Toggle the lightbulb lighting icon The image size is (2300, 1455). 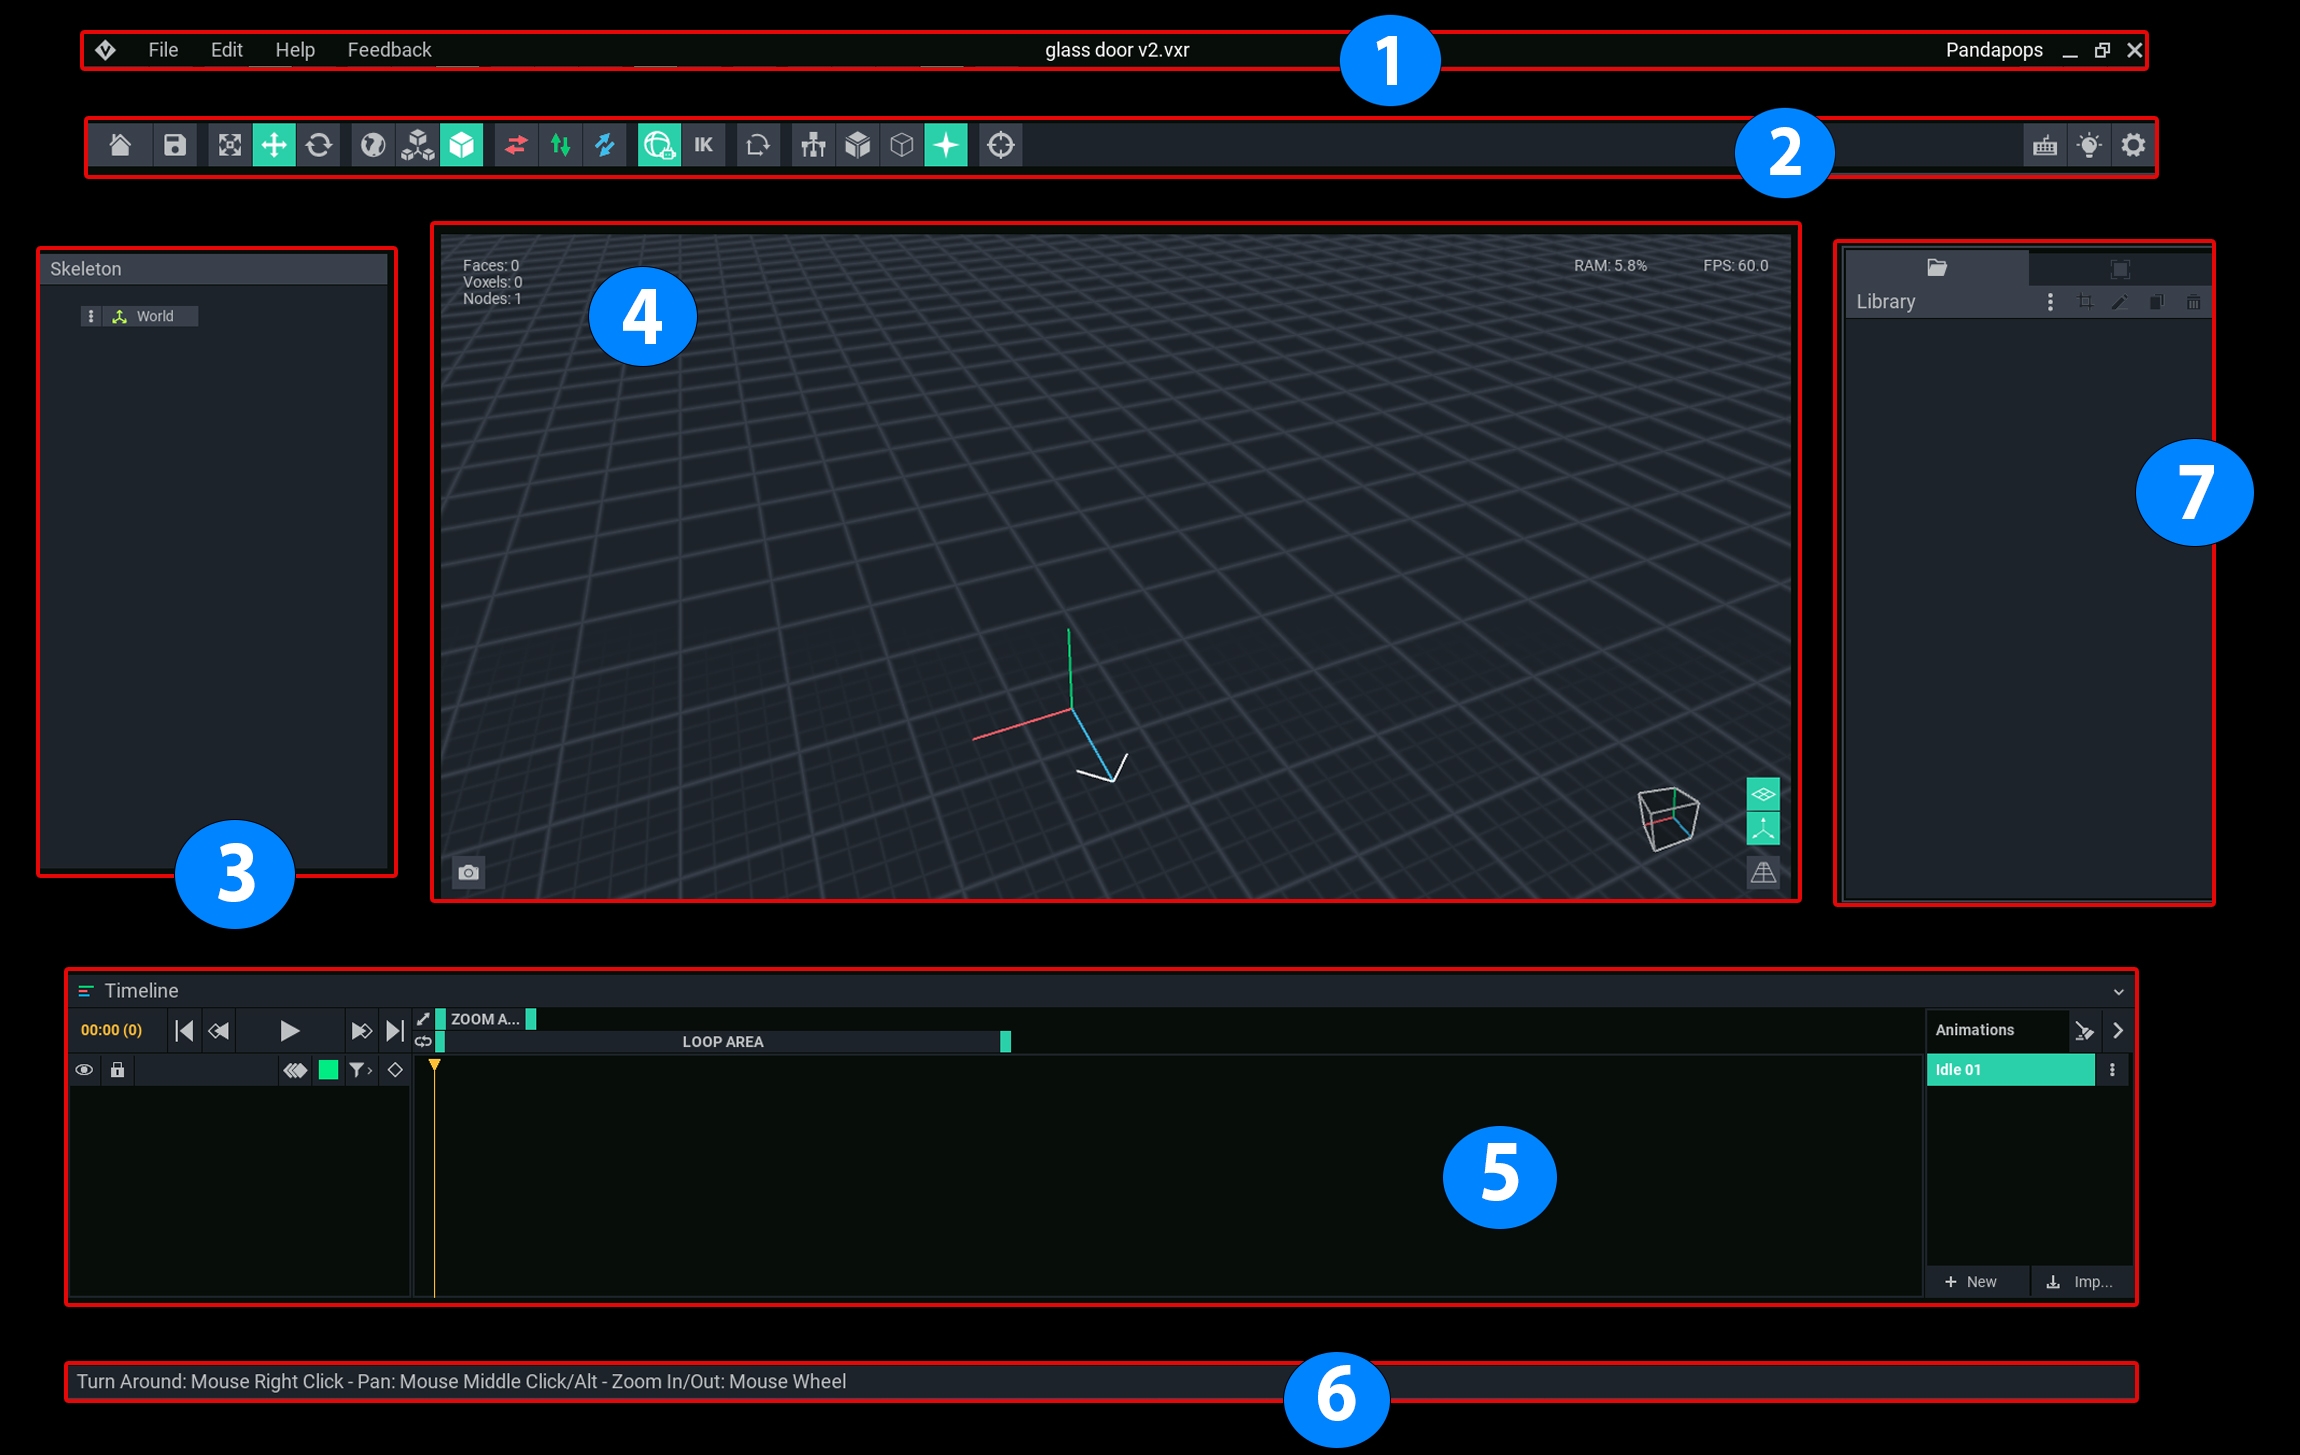2089,145
